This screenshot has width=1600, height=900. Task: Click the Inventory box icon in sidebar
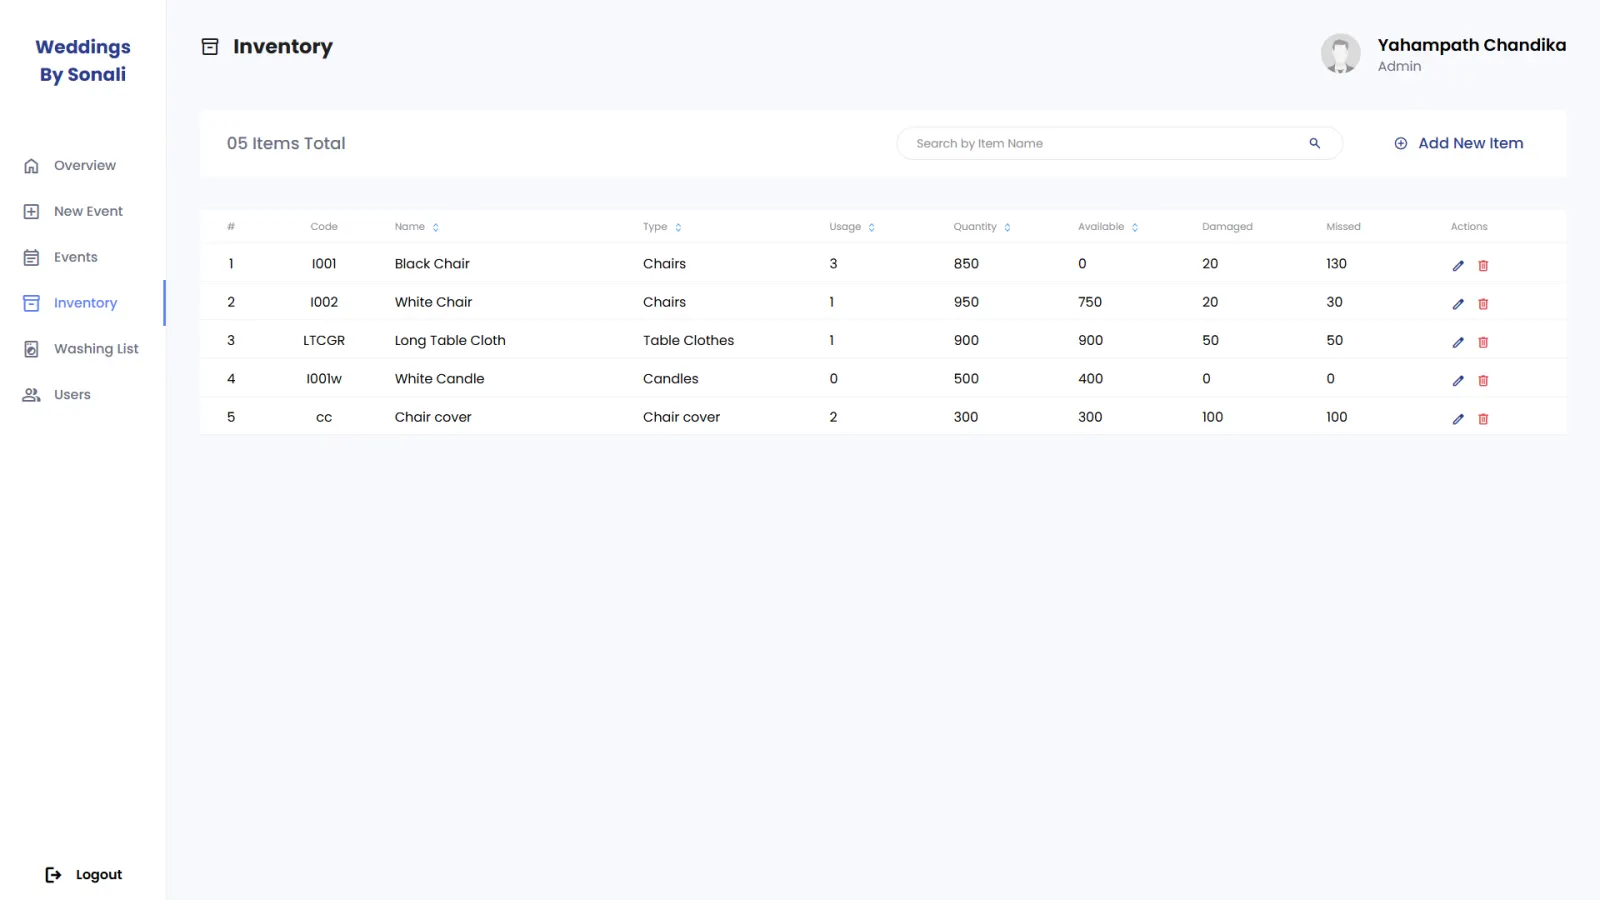pyautogui.click(x=31, y=303)
